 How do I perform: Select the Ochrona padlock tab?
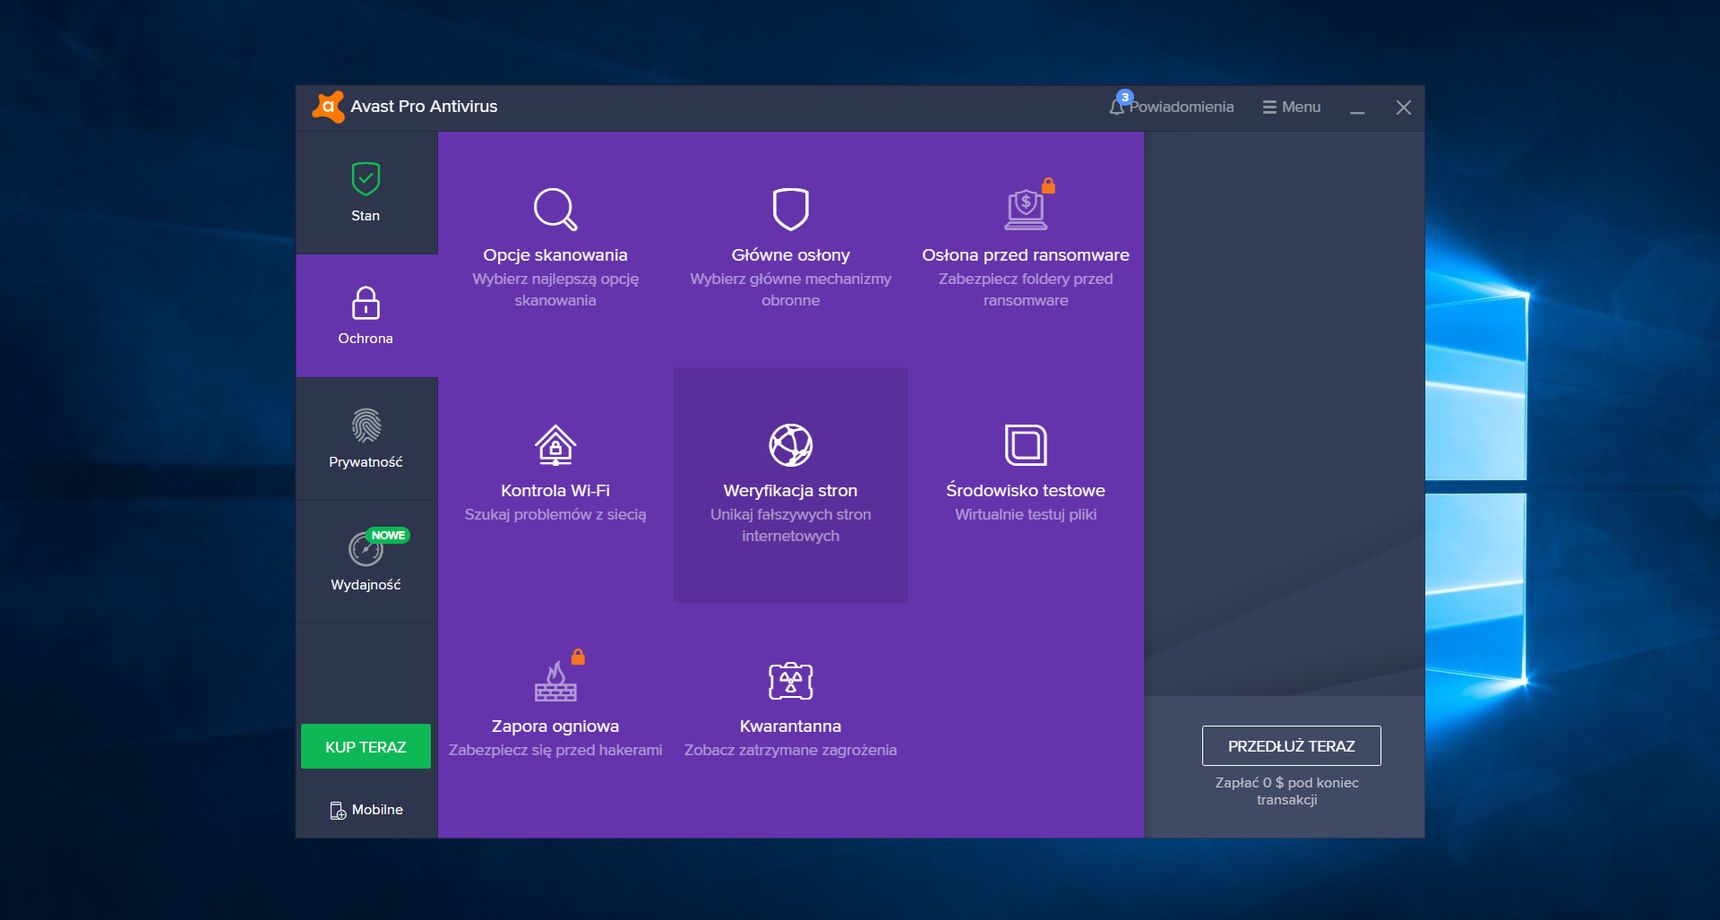point(366,316)
